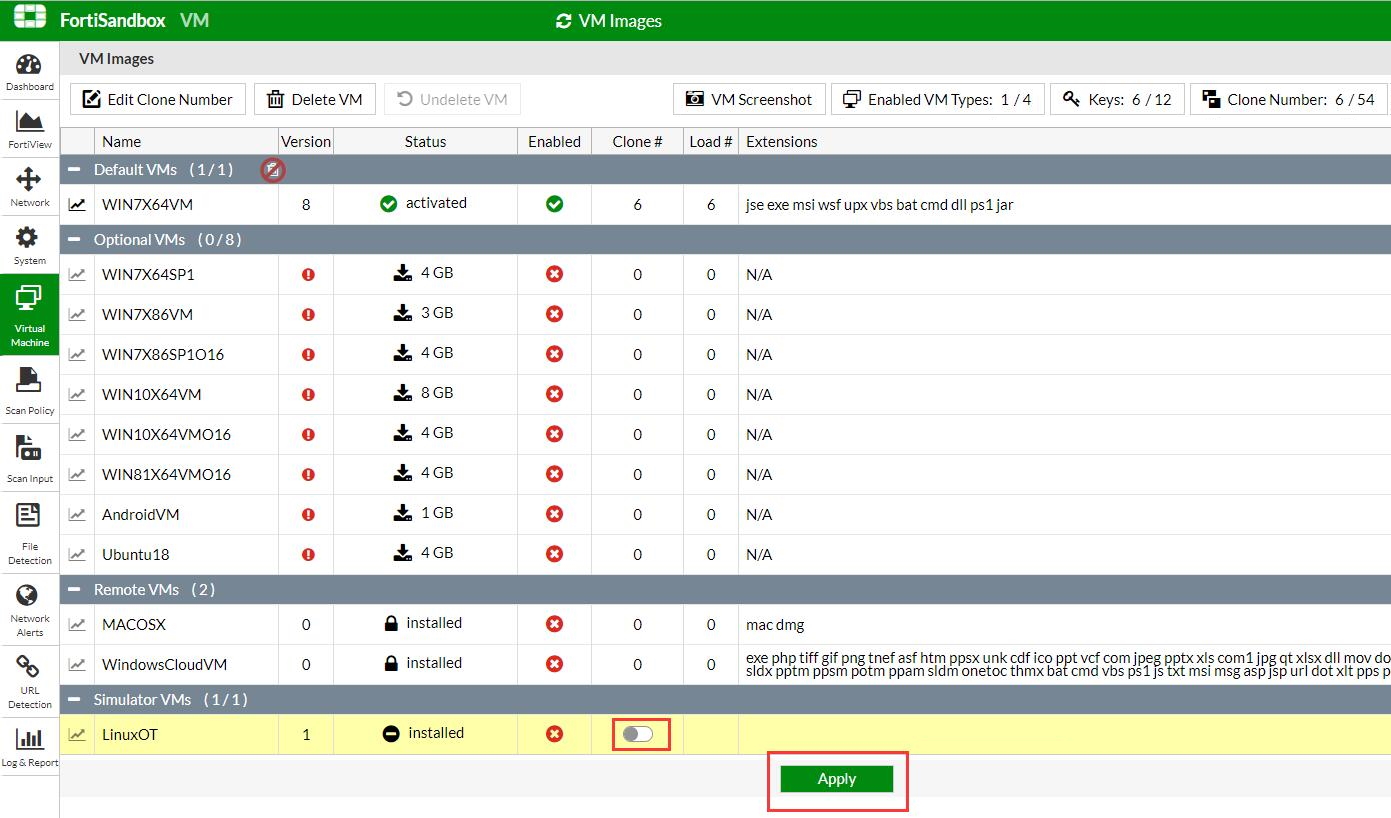Collapse the Default VMs group
The height and width of the screenshot is (818, 1391).
pos(73,170)
